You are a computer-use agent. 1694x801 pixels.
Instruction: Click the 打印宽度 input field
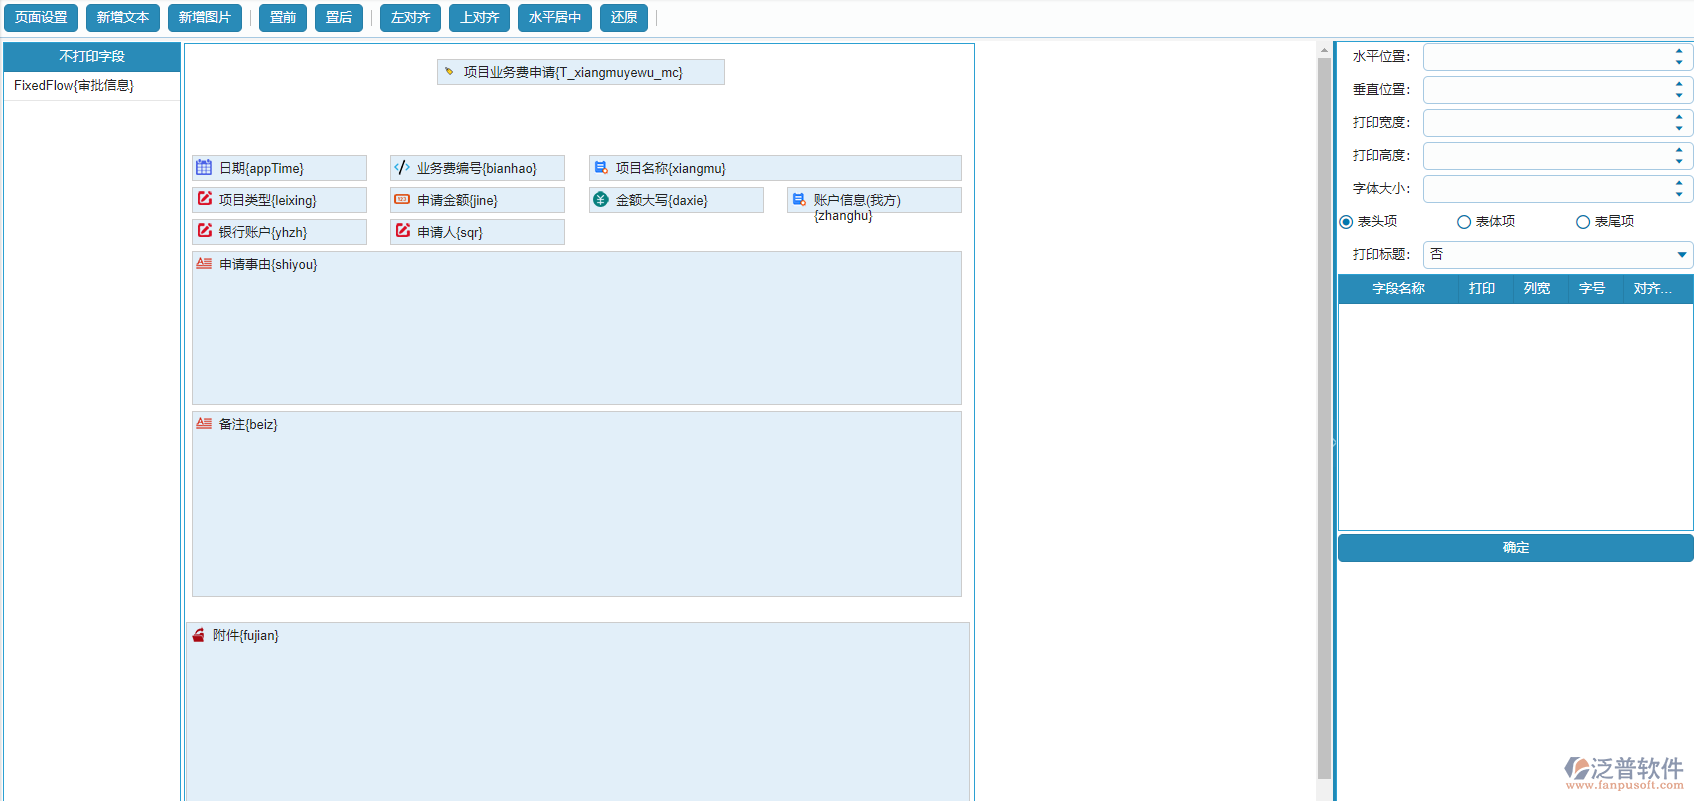(1546, 123)
